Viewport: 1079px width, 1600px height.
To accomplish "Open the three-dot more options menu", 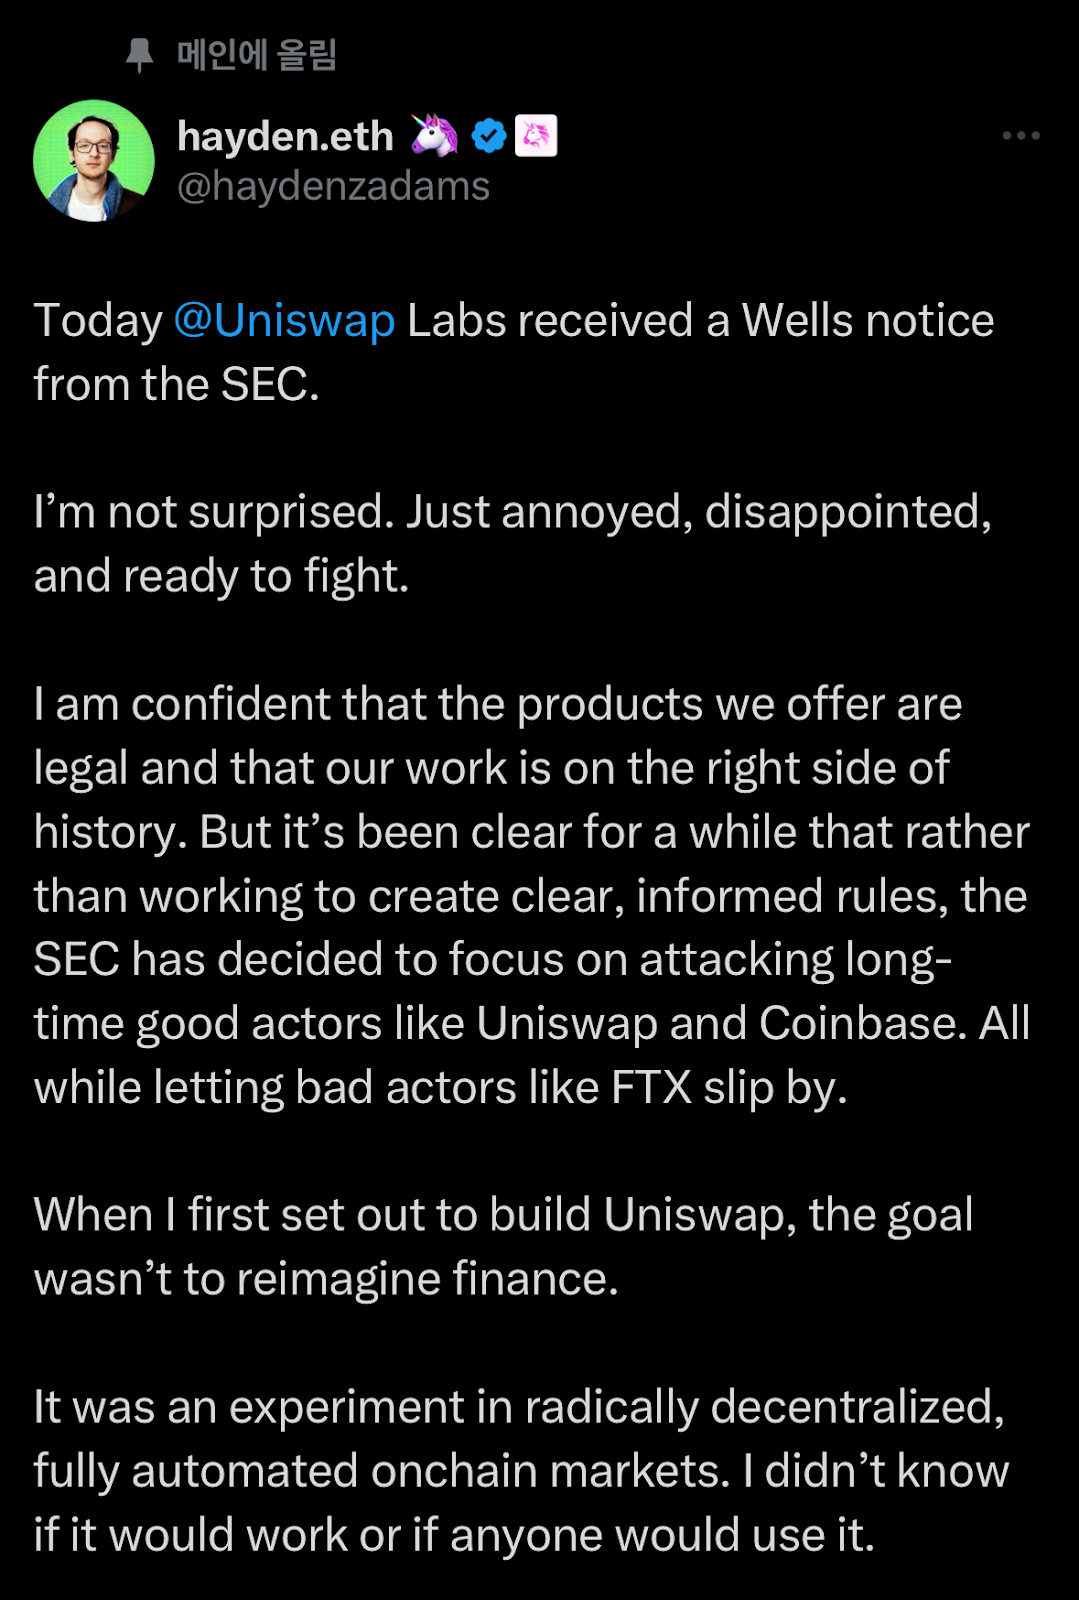I will (1021, 135).
